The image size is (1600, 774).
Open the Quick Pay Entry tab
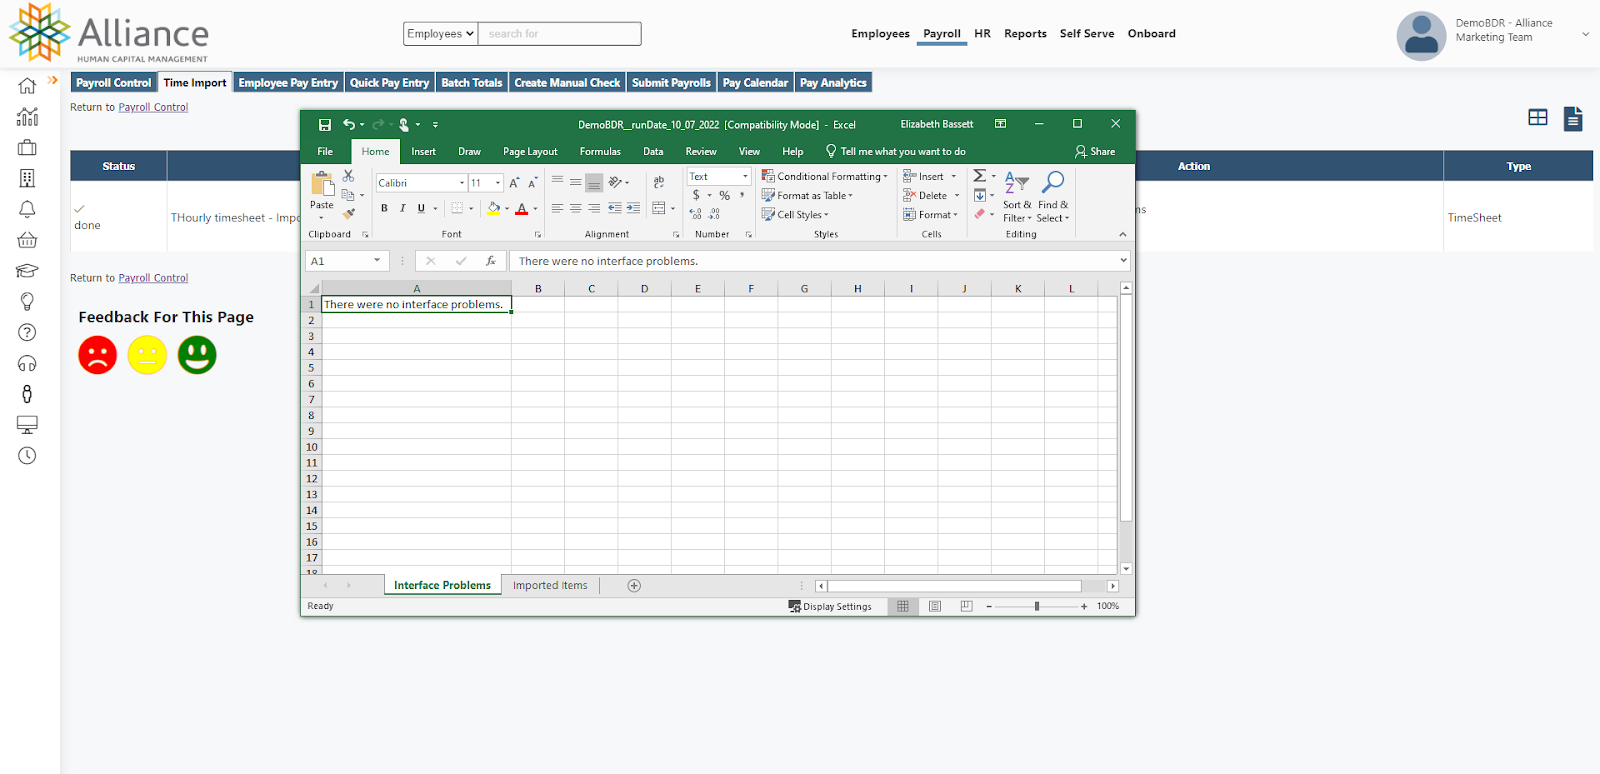389,82
